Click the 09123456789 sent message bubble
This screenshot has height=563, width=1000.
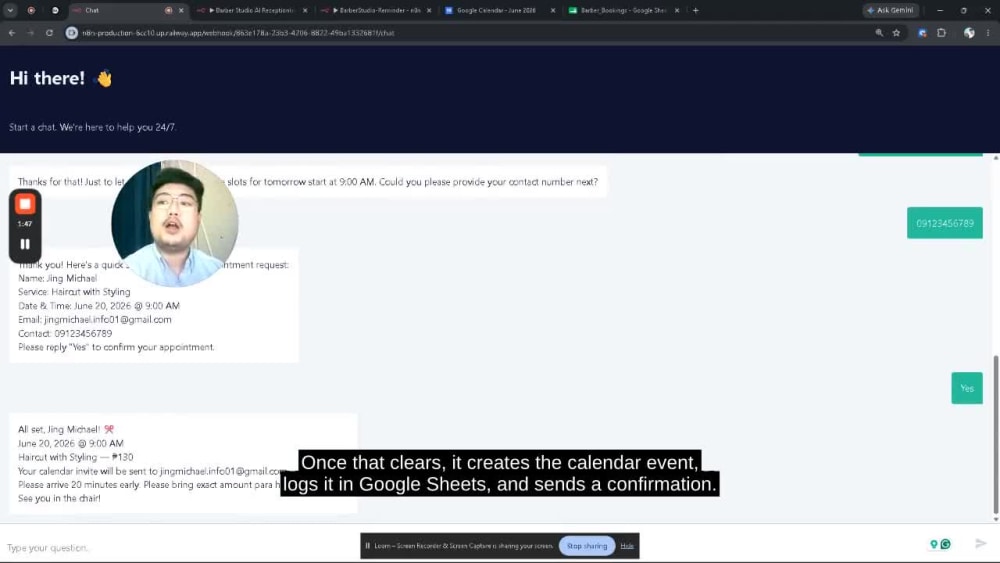(945, 223)
